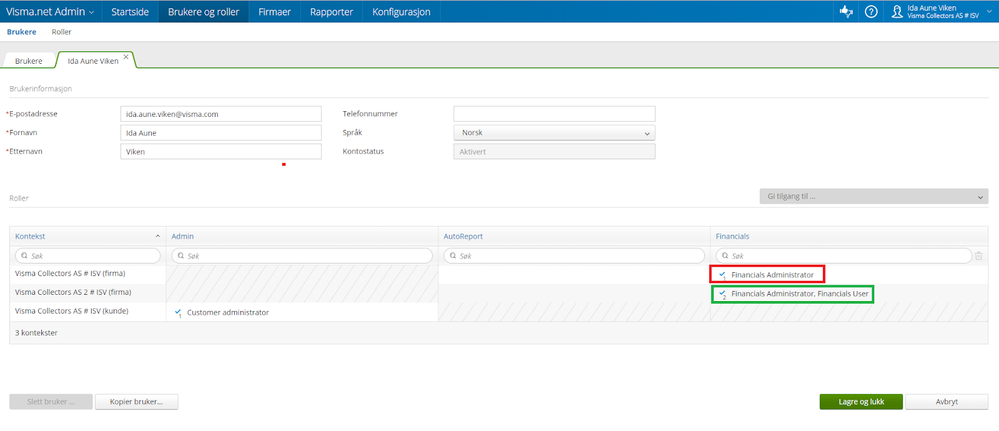Click search icon in Kontekst filter

tap(24, 256)
